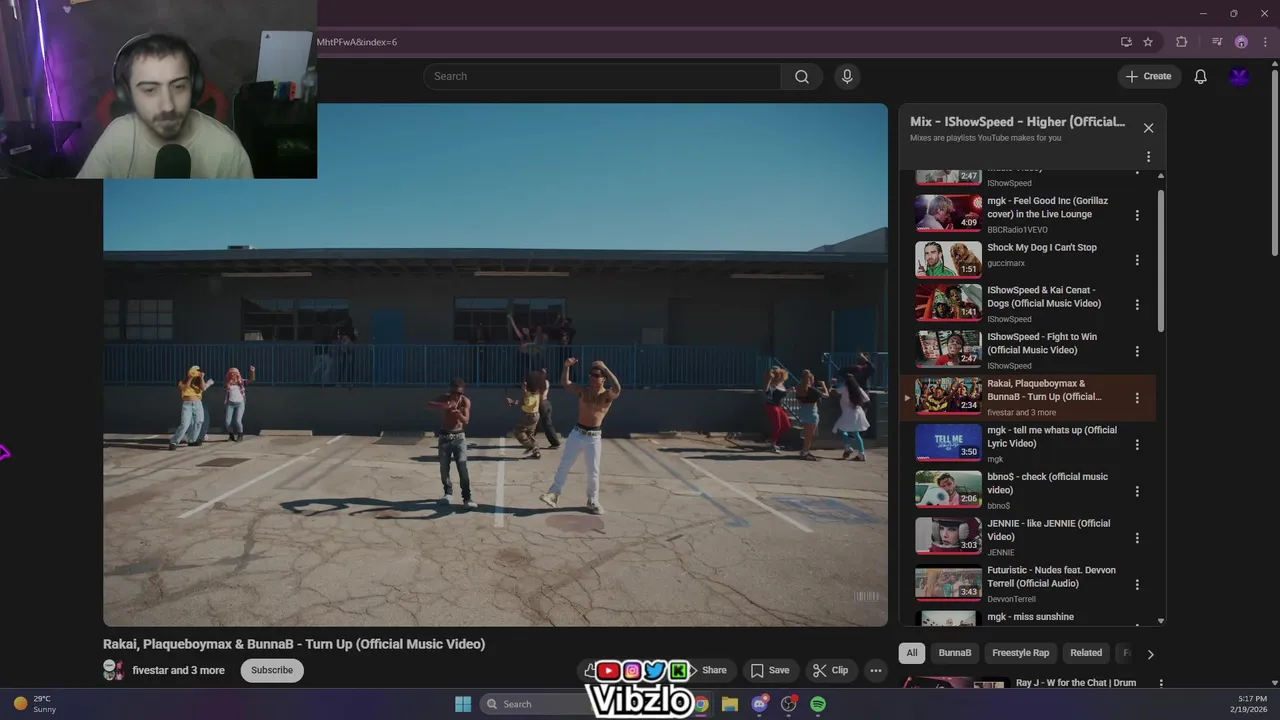The image size is (1280, 720).
Task: Click the Clip scissors button
Action: (x=830, y=670)
